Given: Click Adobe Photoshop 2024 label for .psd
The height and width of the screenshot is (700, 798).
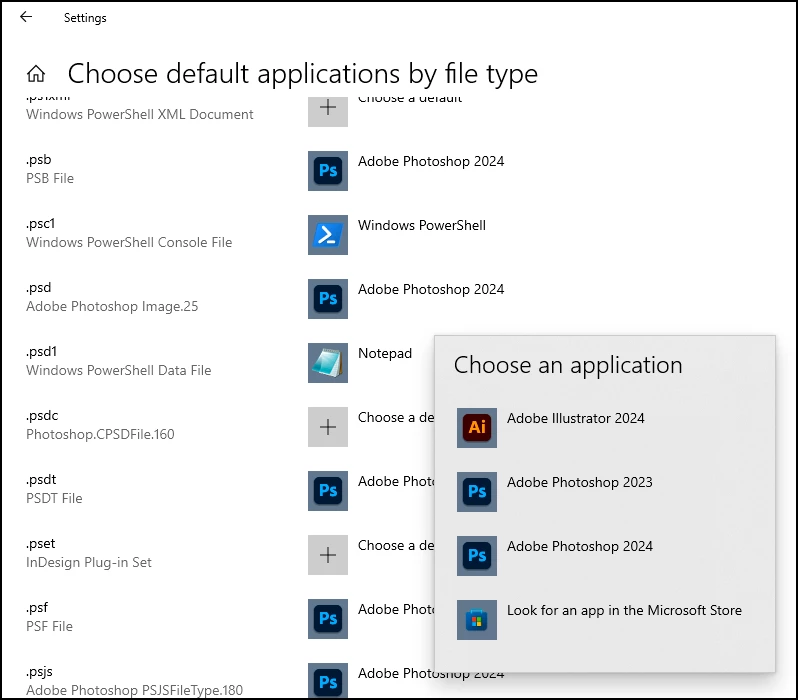Looking at the screenshot, I should (431, 290).
